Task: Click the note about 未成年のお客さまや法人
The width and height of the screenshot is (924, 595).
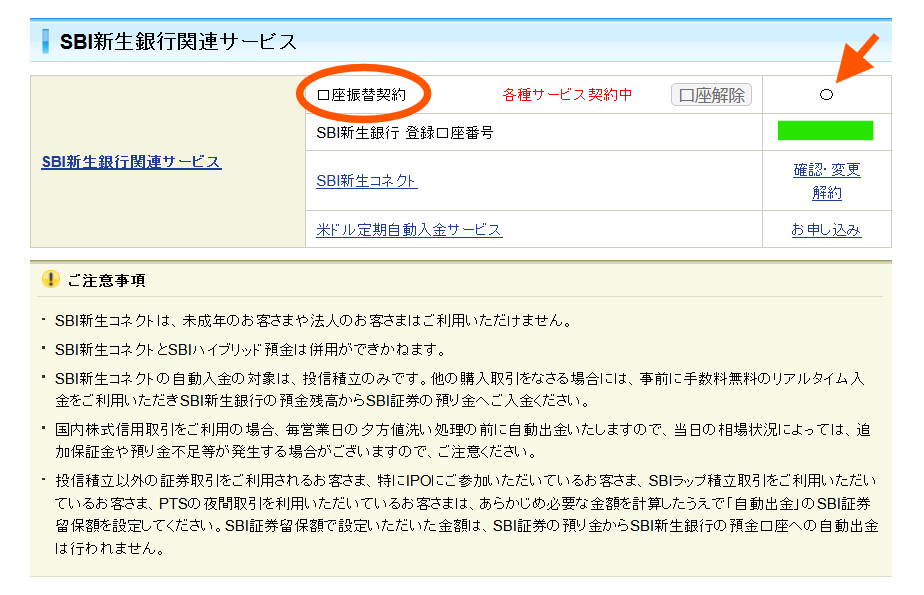Action: coord(314,320)
